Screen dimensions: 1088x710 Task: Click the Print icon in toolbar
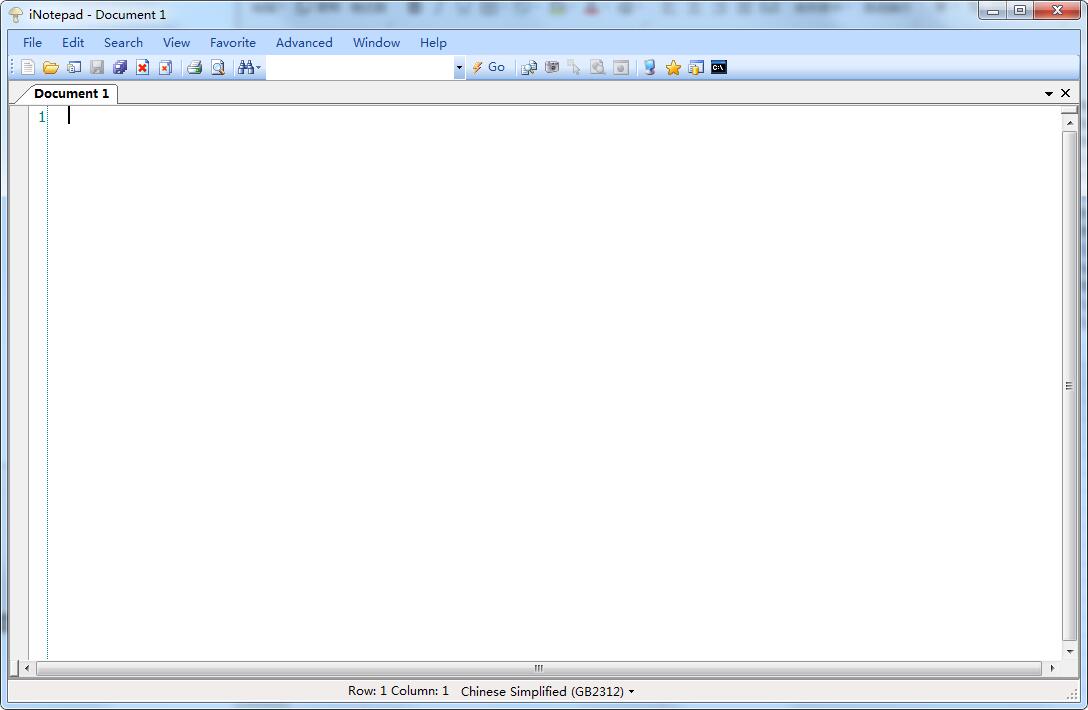pos(195,68)
